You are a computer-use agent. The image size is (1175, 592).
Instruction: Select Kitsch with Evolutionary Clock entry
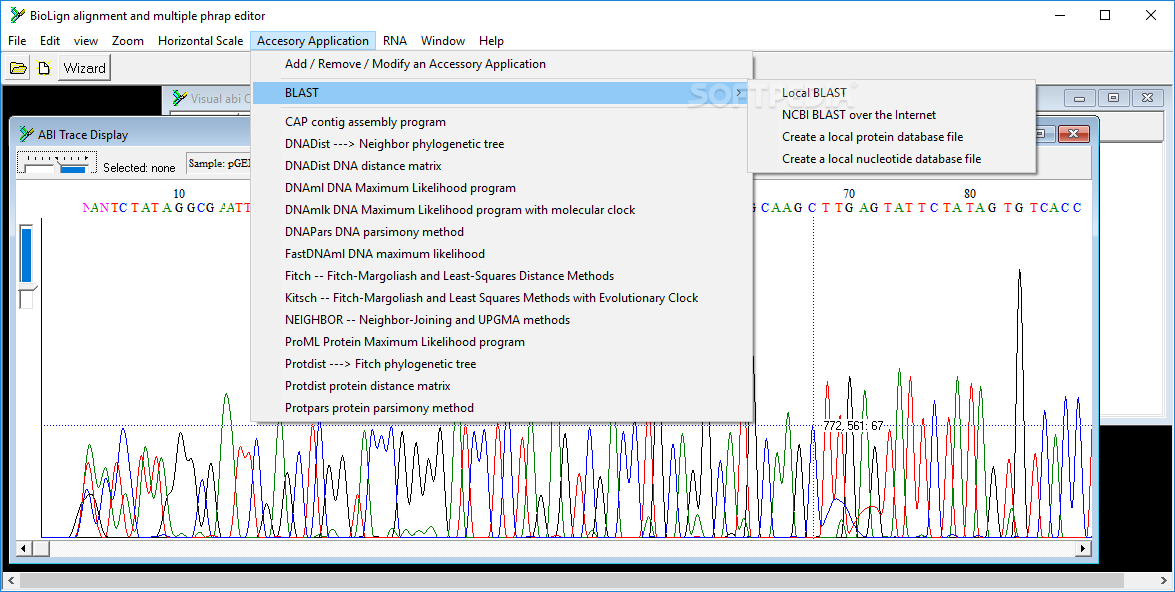click(502, 297)
